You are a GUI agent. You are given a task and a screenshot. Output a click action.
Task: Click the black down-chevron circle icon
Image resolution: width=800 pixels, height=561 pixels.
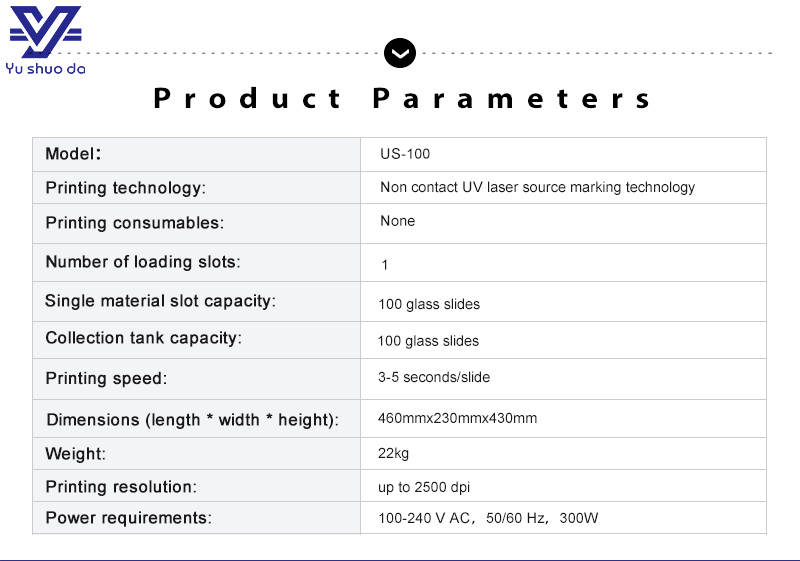[400, 52]
